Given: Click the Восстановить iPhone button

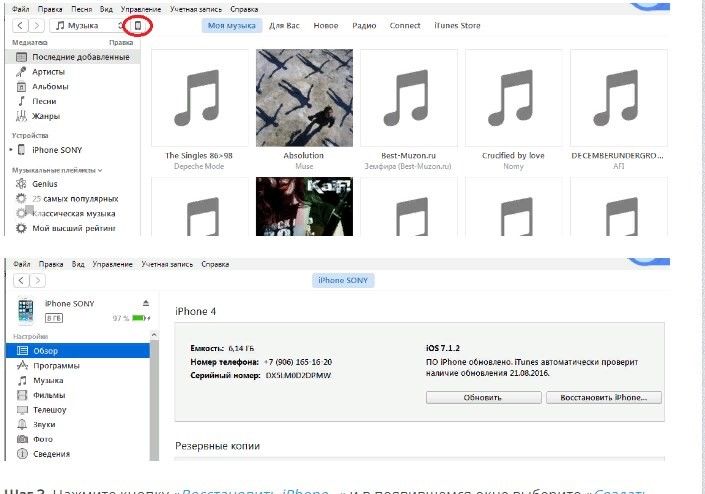Looking at the screenshot, I should click(x=603, y=397).
